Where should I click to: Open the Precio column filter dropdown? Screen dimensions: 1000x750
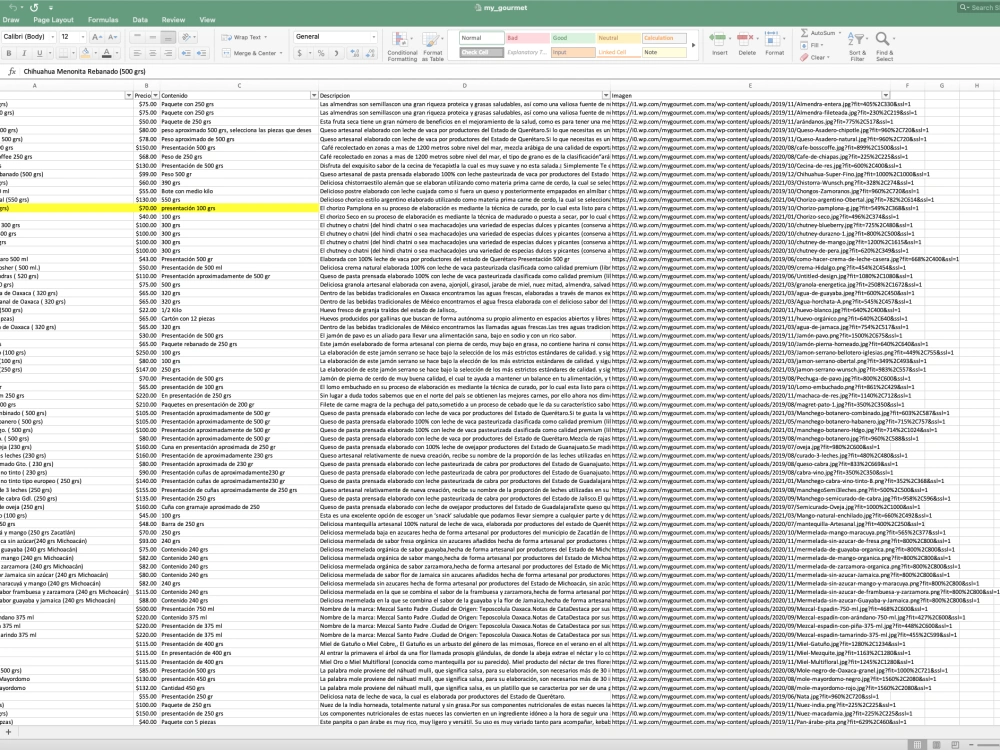pos(155,95)
